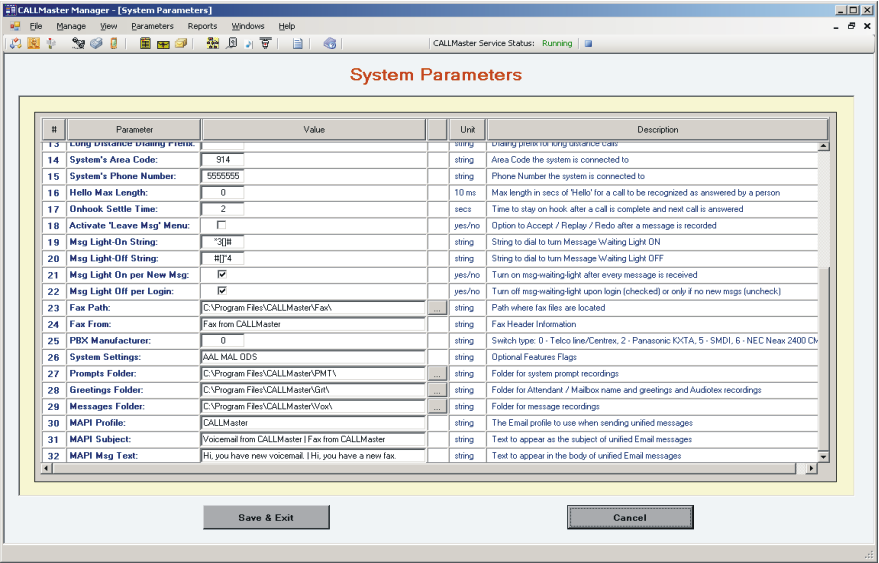The height and width of the screenshot is (563, 879).
Task: Click the yellow envelope mailbox toolbar icon
Action: pos(163,44)
